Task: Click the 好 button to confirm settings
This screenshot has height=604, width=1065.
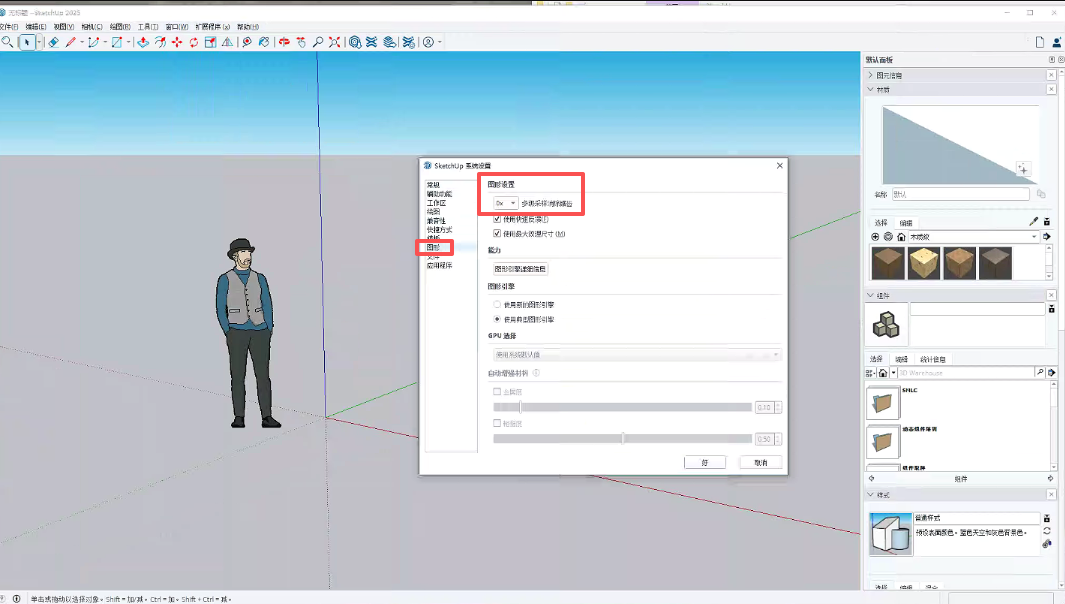Action: (x=704, y=462)
